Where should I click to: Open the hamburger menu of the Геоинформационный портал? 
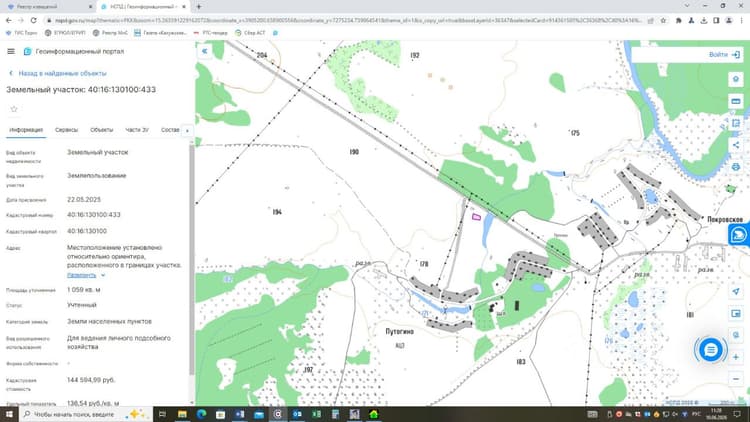[x=11, y=51]
